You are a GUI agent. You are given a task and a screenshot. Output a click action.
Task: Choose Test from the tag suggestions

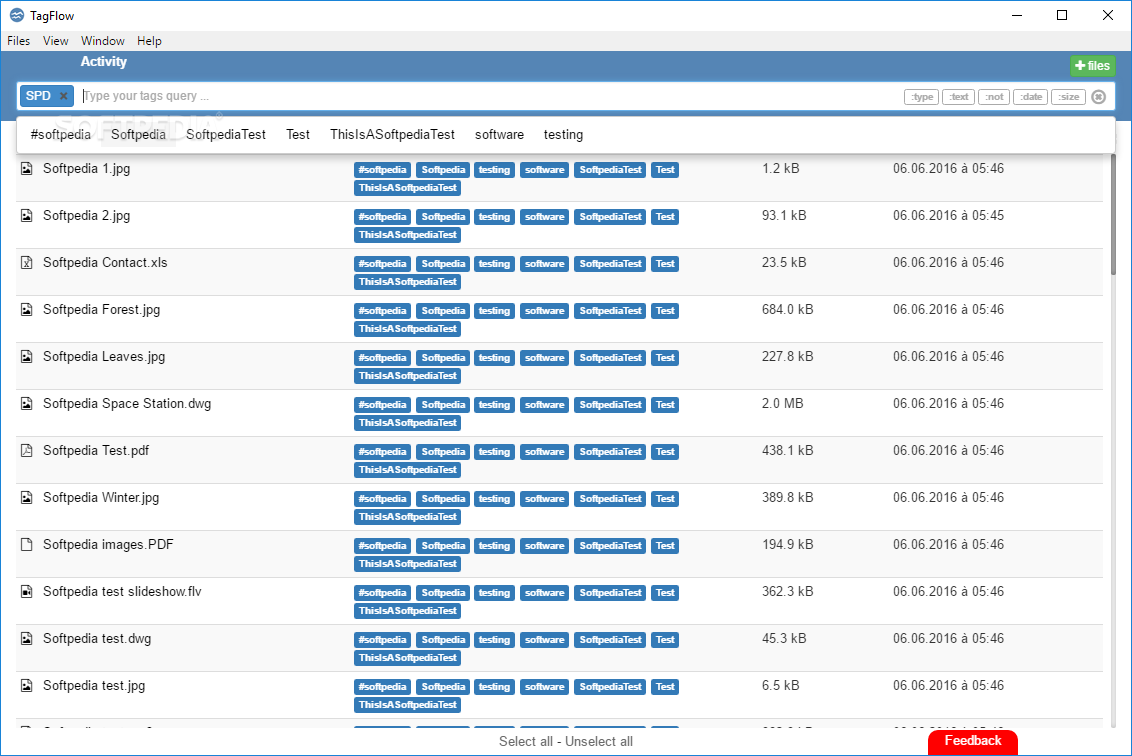[297, 135]
